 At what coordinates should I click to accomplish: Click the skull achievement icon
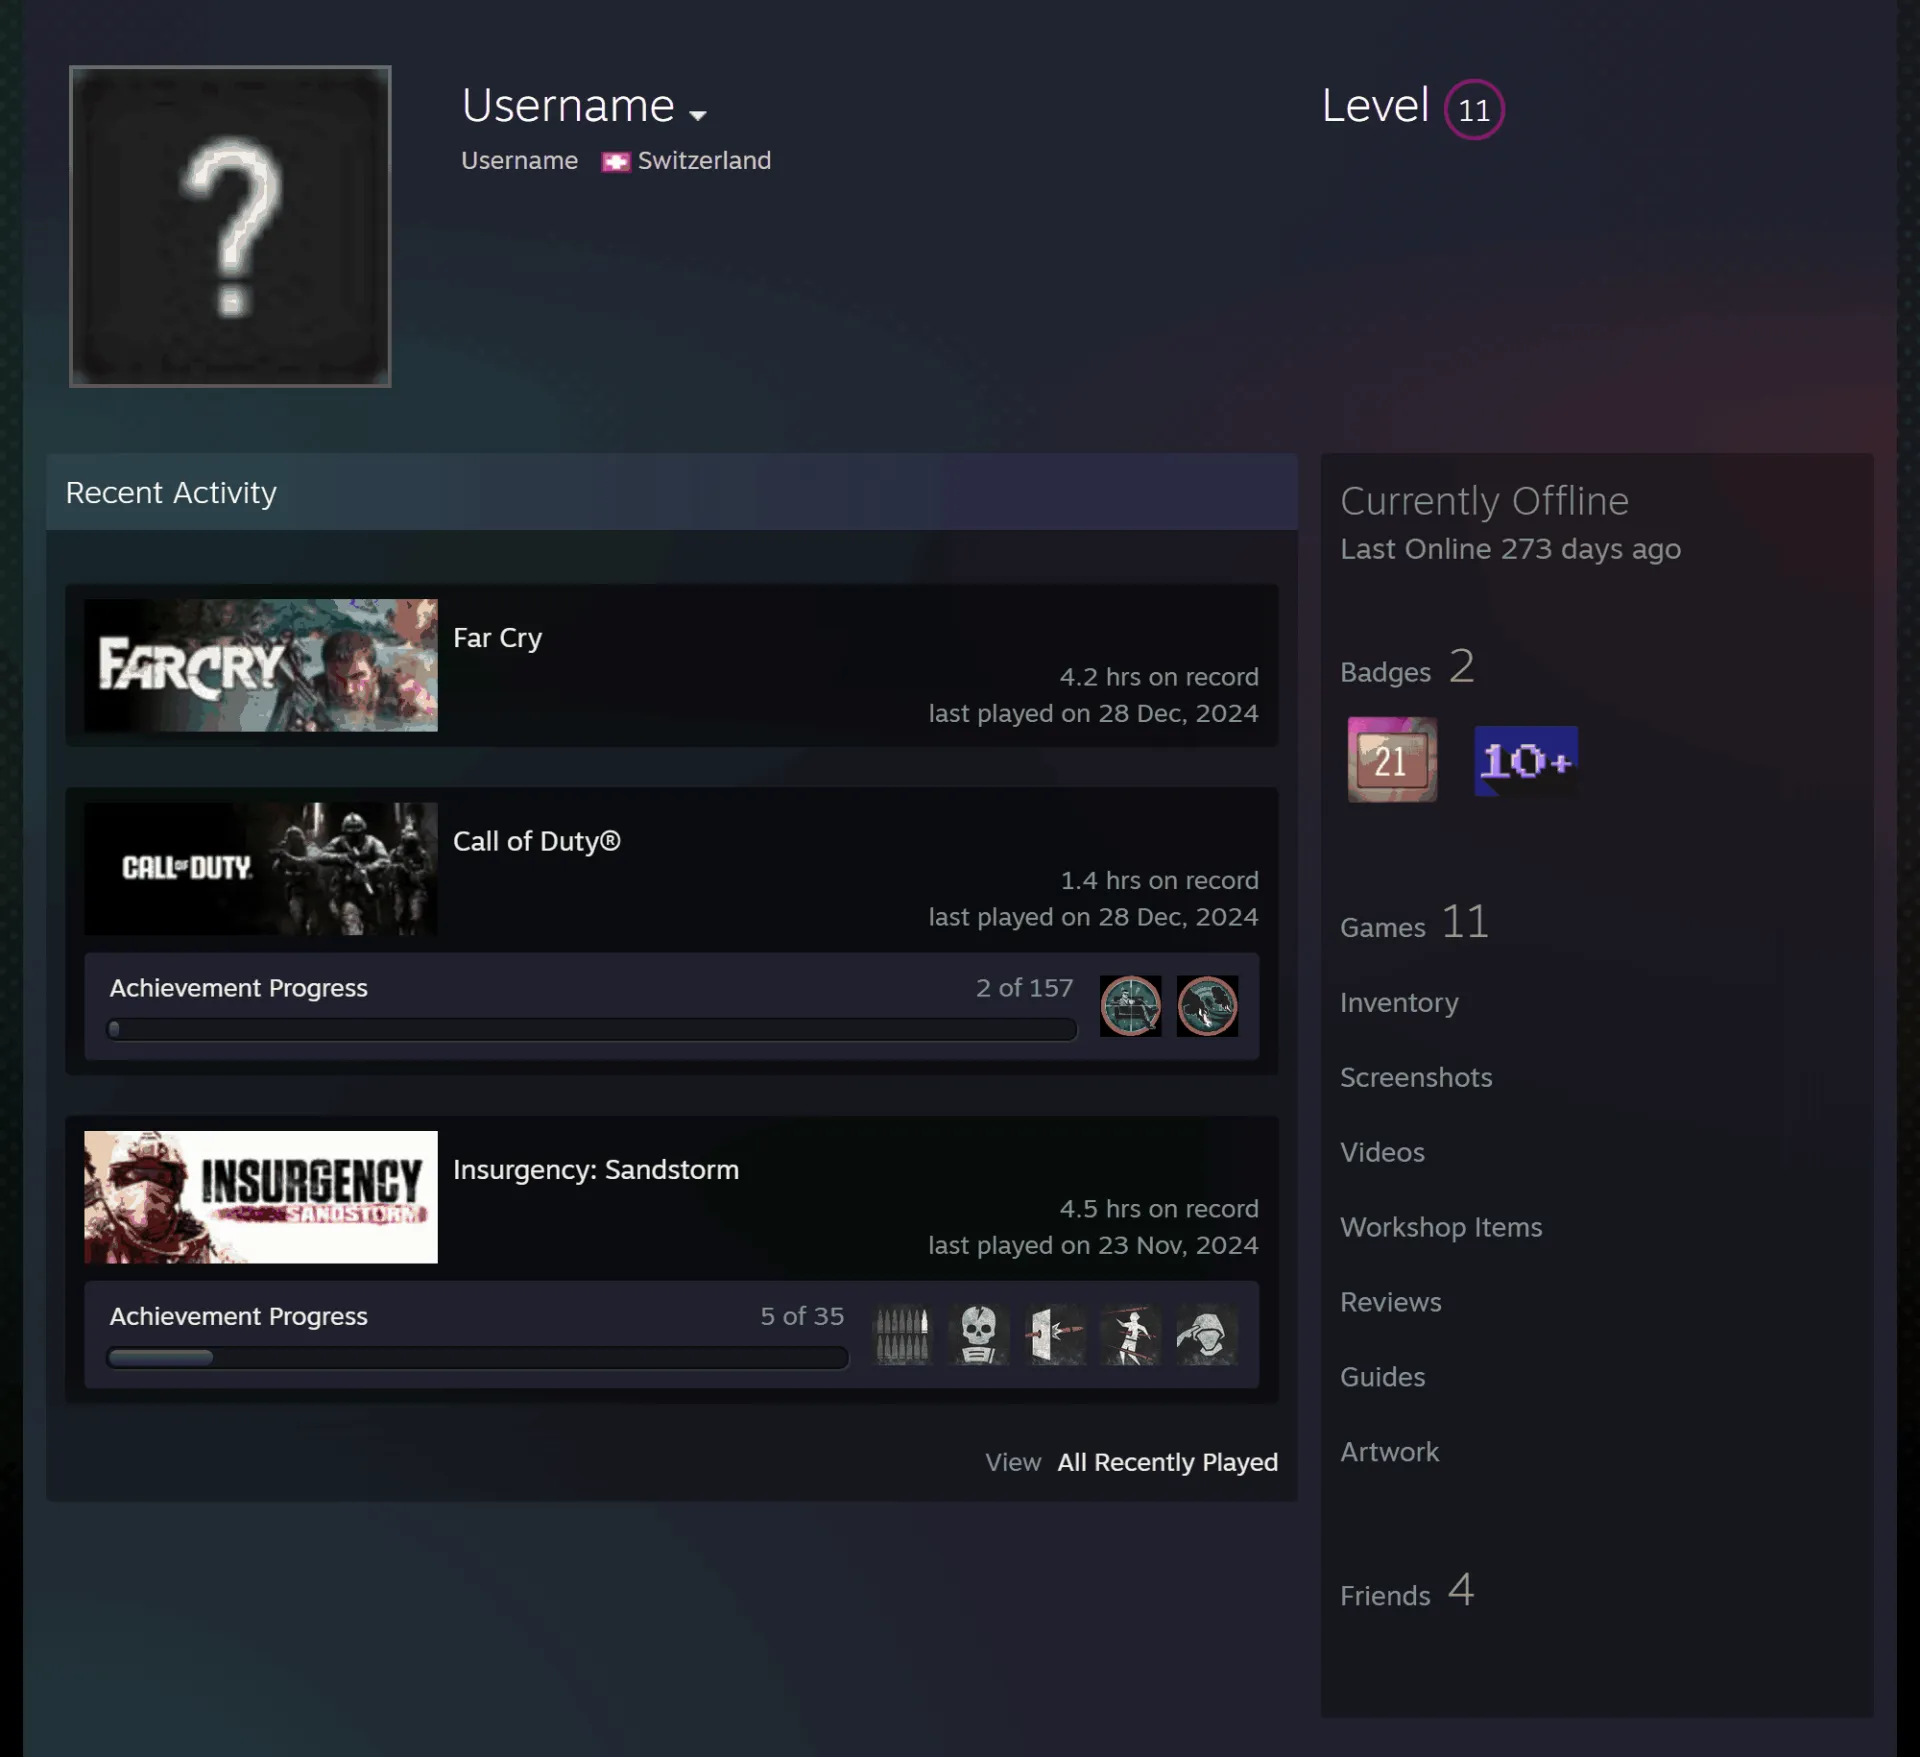(x=978, y=1334)
